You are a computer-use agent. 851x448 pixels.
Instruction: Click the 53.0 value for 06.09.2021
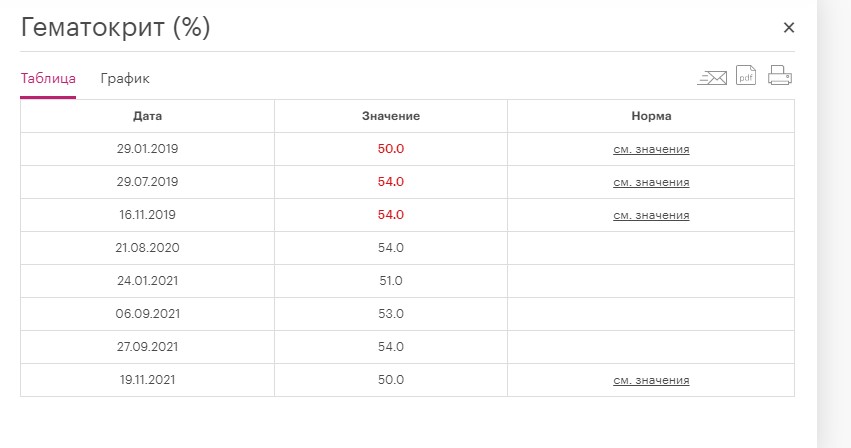click(x=391, y=314)
